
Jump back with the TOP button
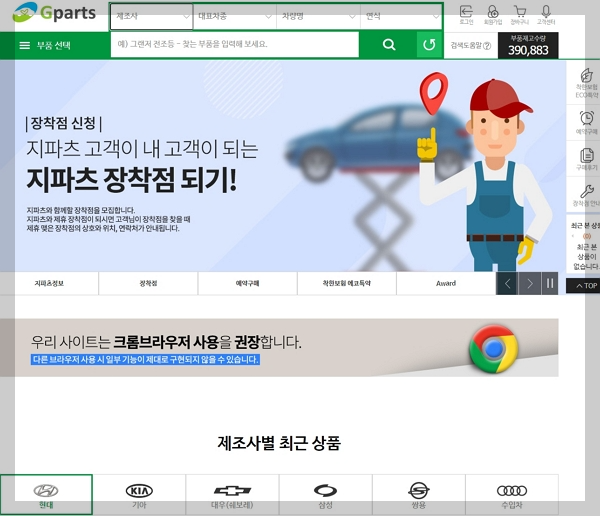584,286
